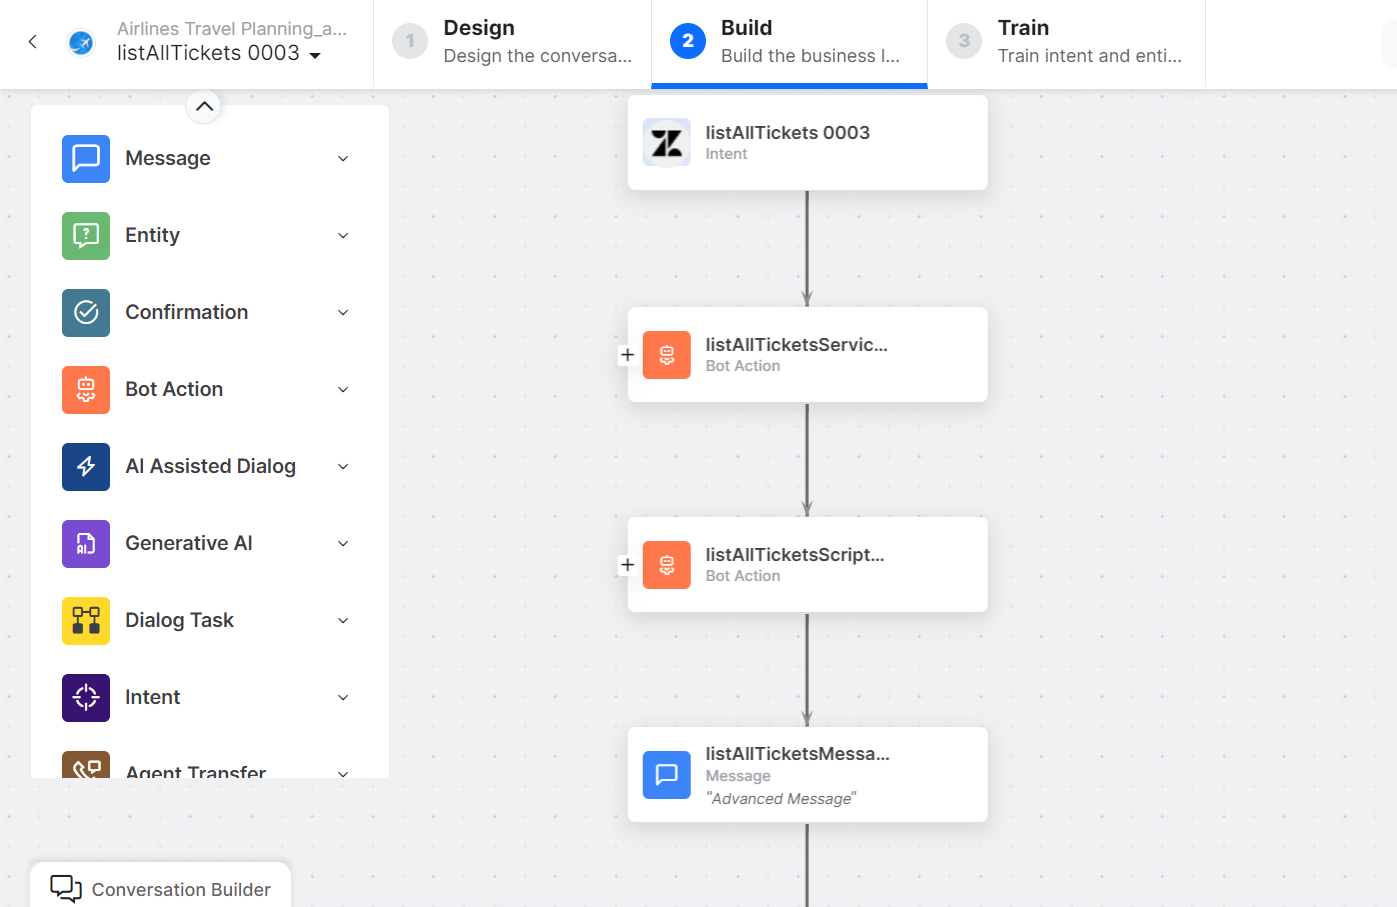Collapse the node palette with up arrow
Image resolution: width=1397 pixels, height=907 pixels.
coord(204,106)
